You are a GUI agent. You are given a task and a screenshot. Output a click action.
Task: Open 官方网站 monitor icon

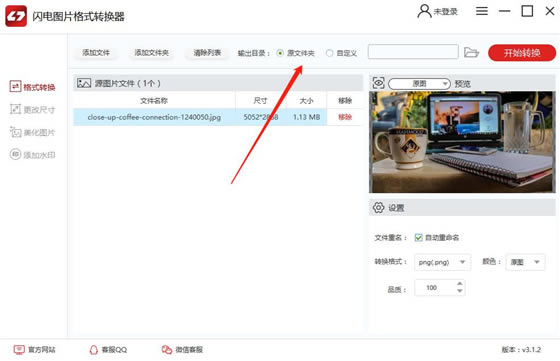coord(19,350)
